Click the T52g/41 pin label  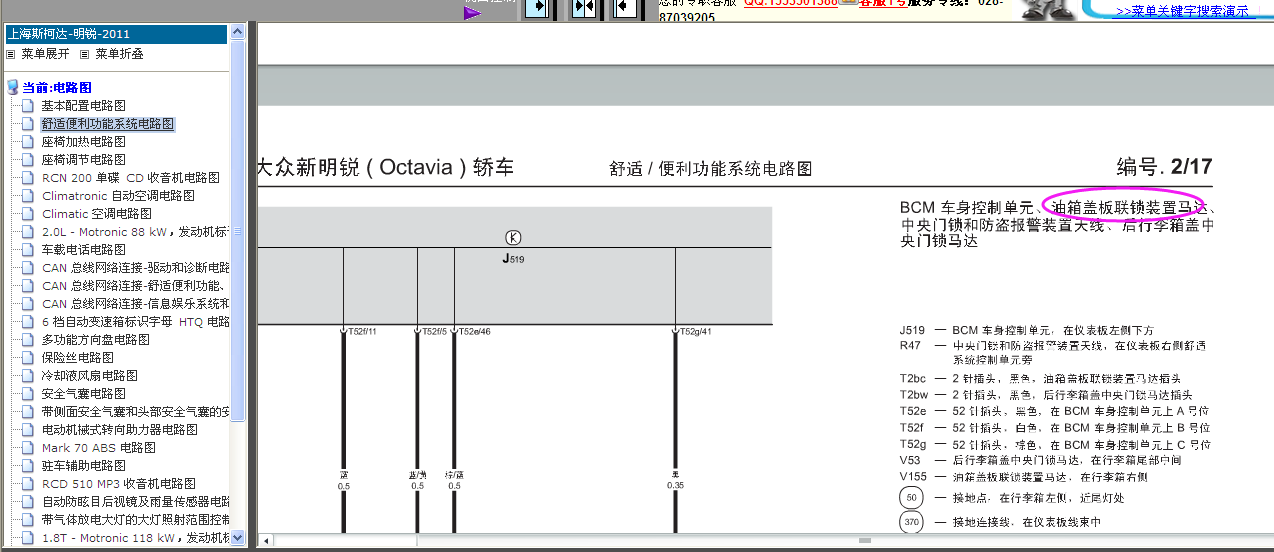[695, 331]
